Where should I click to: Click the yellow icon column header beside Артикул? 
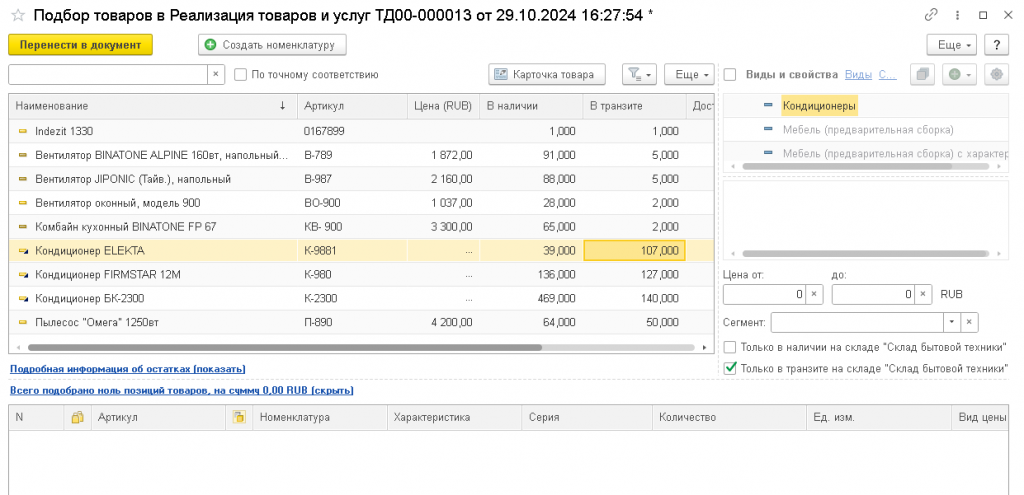239,417
